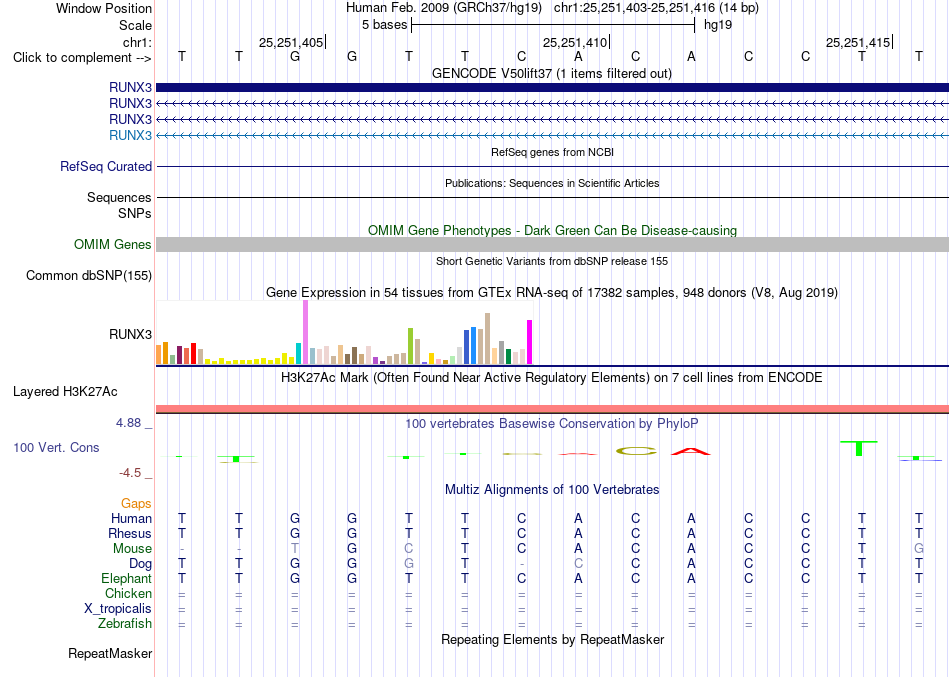Click the orange Gaps label
Image resolution: width=950 pixels, height=677 pixels.
pyautogui.click(x=136, y=504)
